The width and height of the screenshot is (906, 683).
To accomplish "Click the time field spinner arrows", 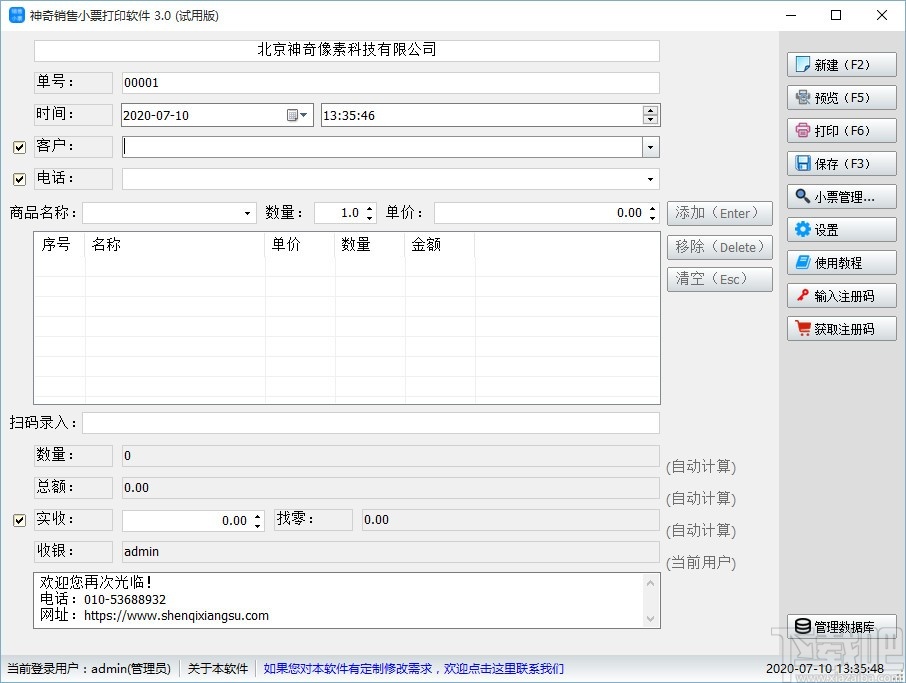I will [651, 115].
